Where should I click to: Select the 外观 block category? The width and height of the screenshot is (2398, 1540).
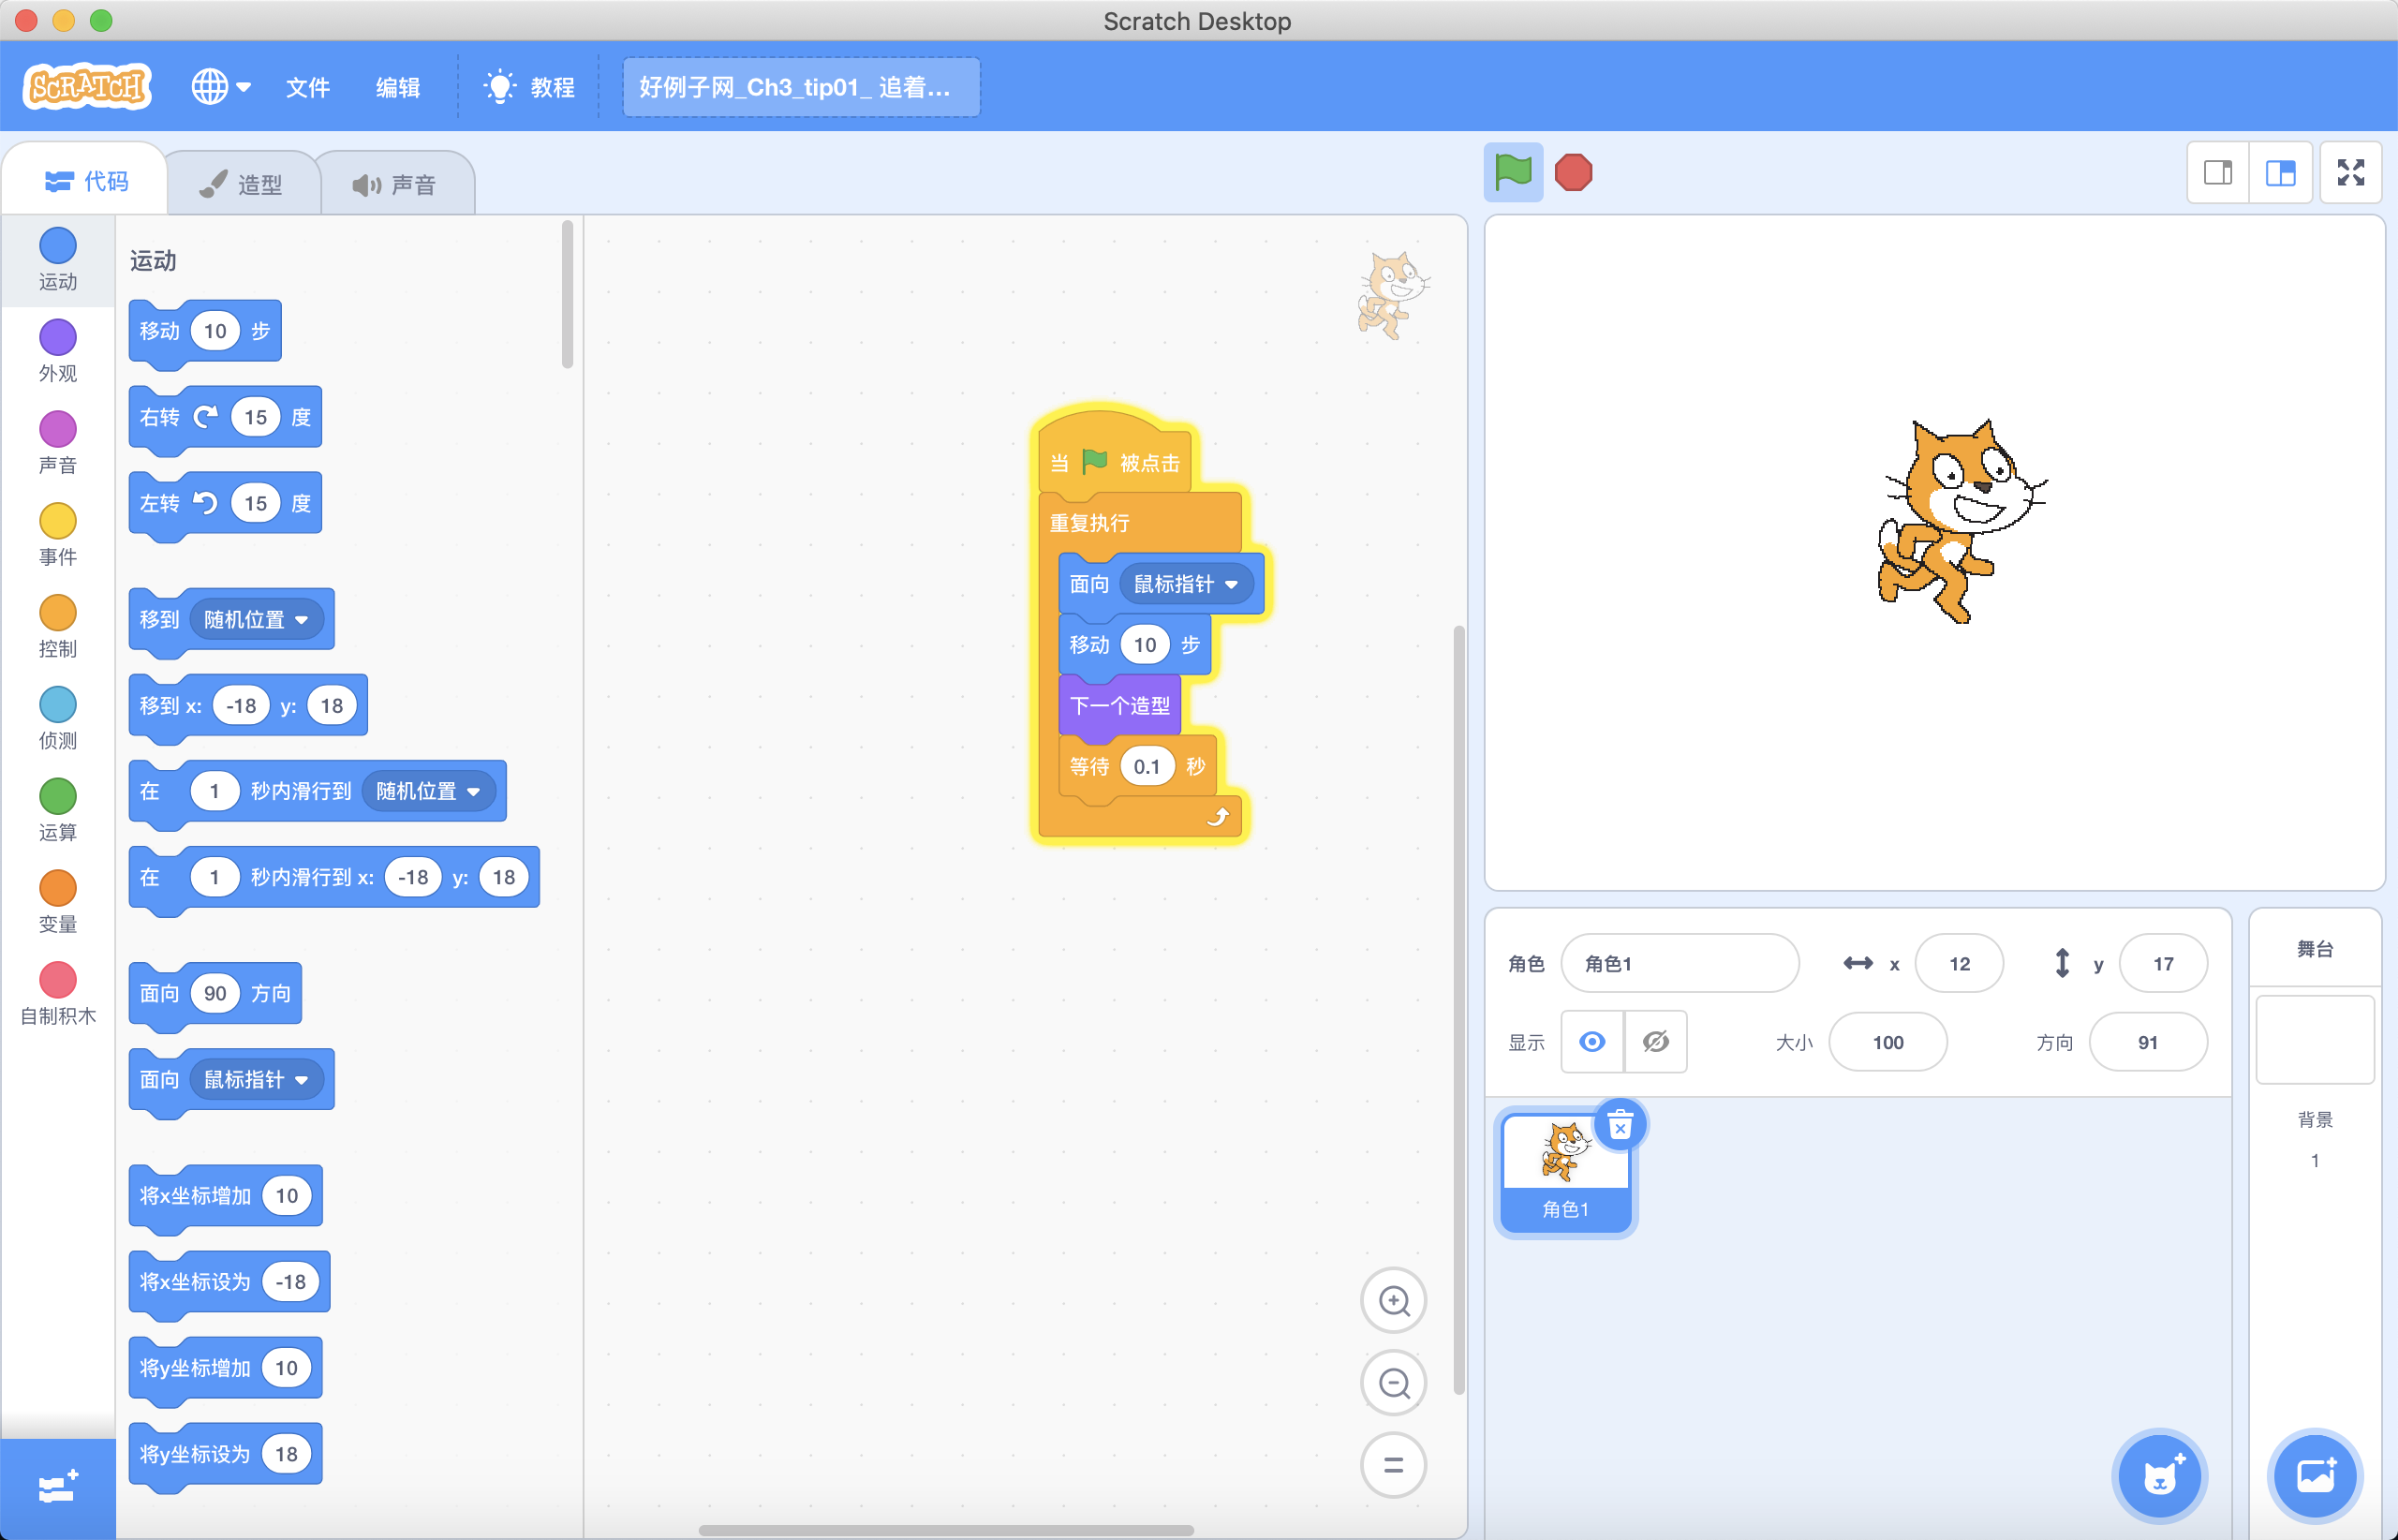click(57, 351)
